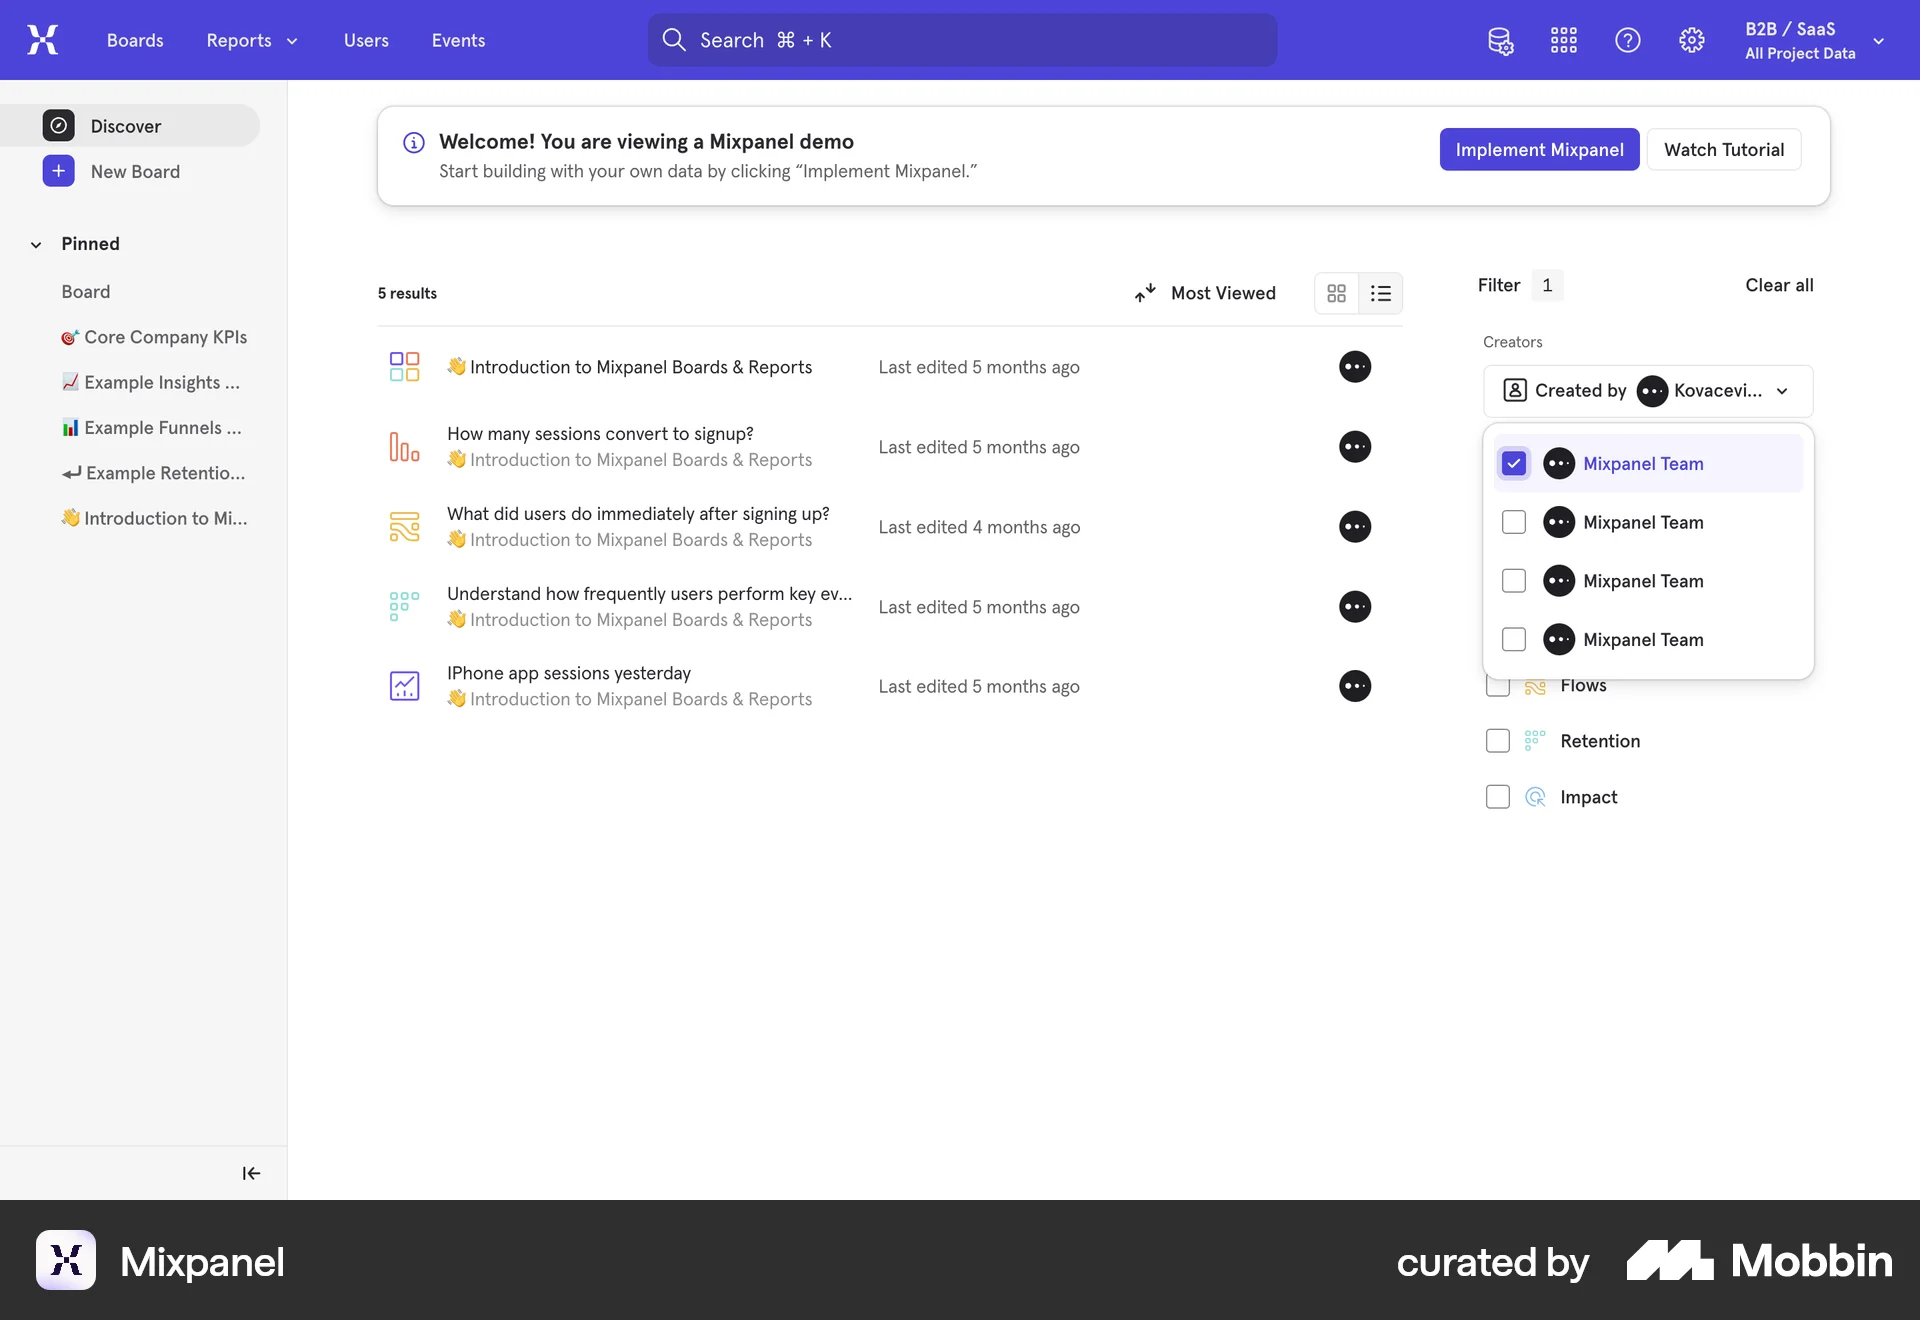1920x1320 pixels.
Task: Open the Most Viewed sort dropdown
Action: point(1206,293)
